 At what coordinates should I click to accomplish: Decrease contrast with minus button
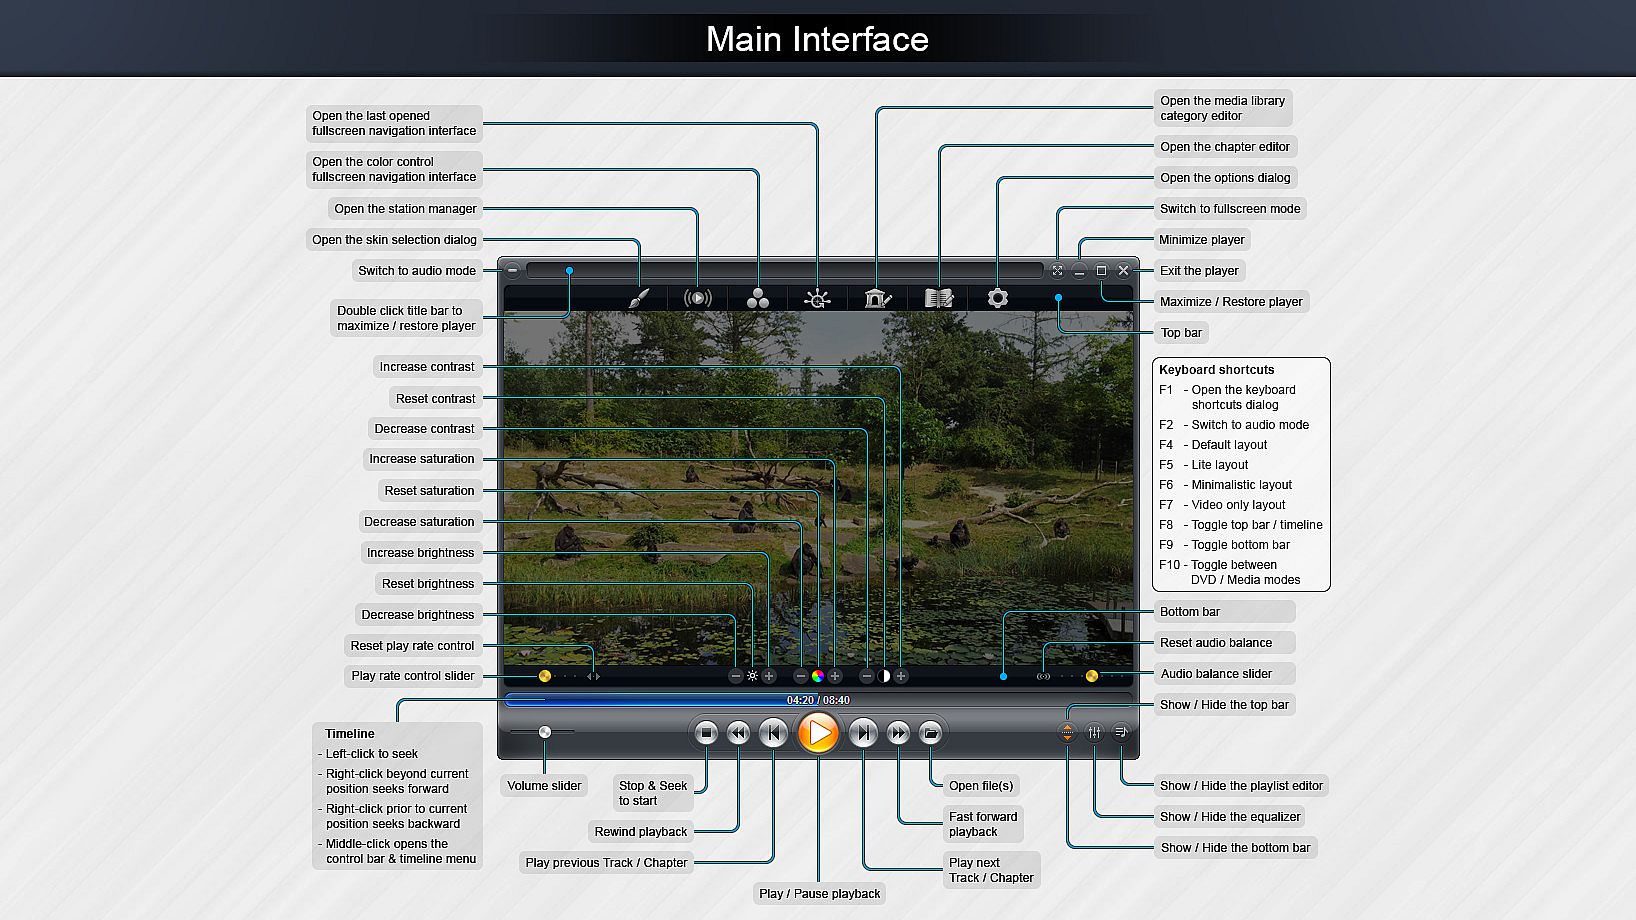(x=866, y=676)
